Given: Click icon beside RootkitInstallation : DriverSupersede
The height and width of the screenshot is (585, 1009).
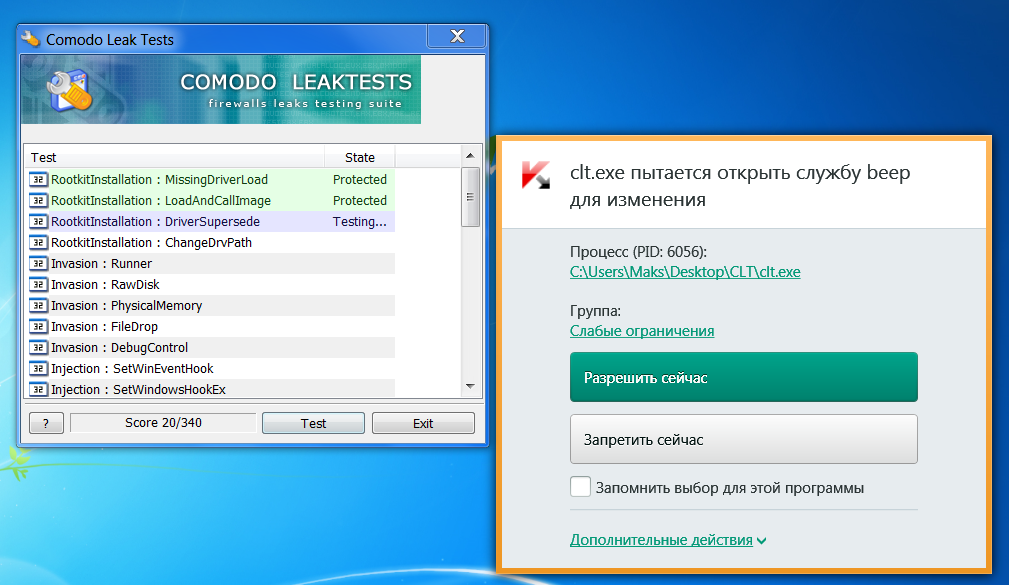Looking at the screenshot, I should (38, 221).
